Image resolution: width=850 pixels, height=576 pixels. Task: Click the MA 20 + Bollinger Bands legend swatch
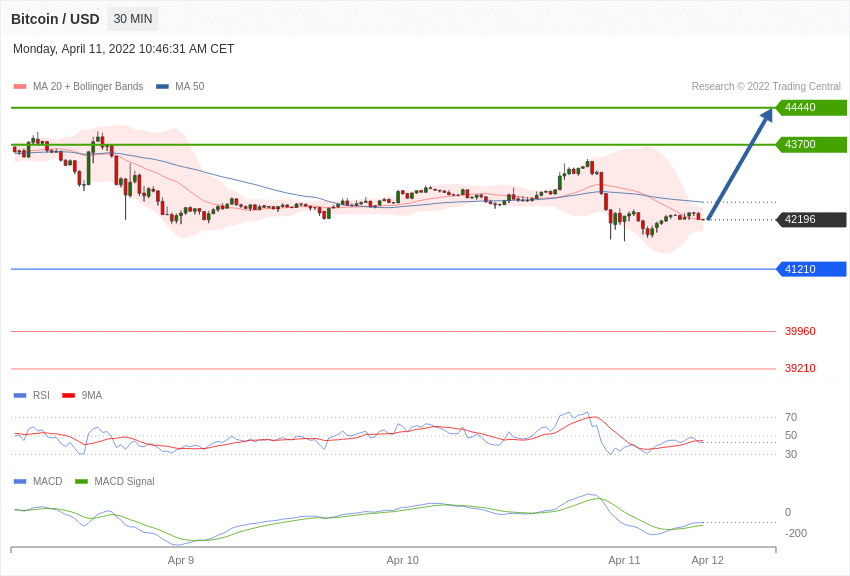[20, 87]
